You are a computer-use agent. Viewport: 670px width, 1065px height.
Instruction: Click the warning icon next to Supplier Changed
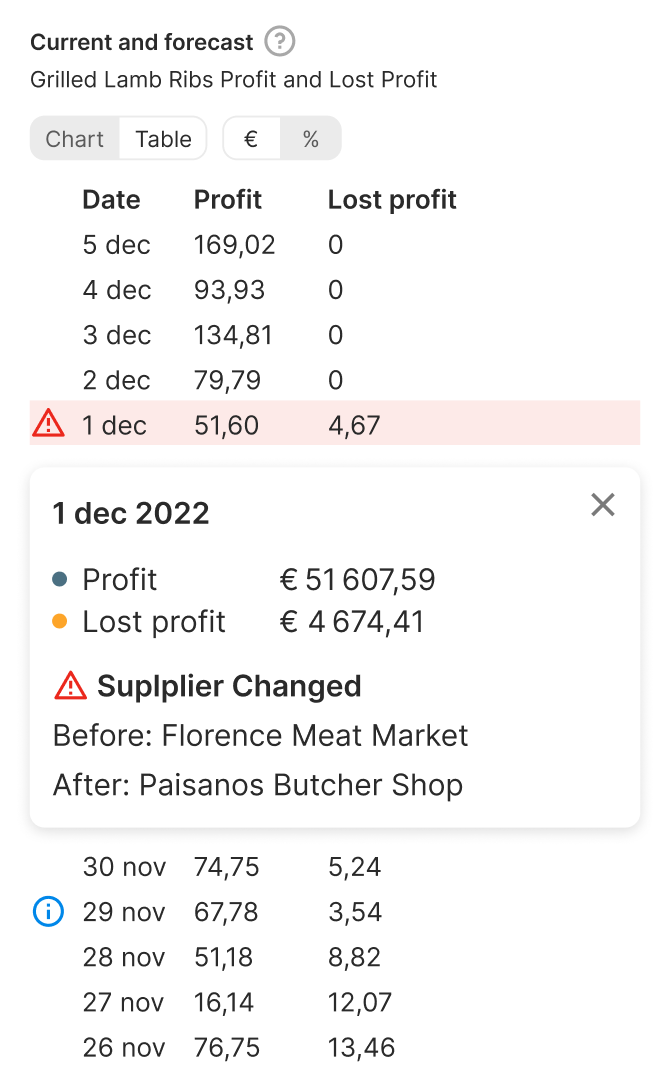71,686
